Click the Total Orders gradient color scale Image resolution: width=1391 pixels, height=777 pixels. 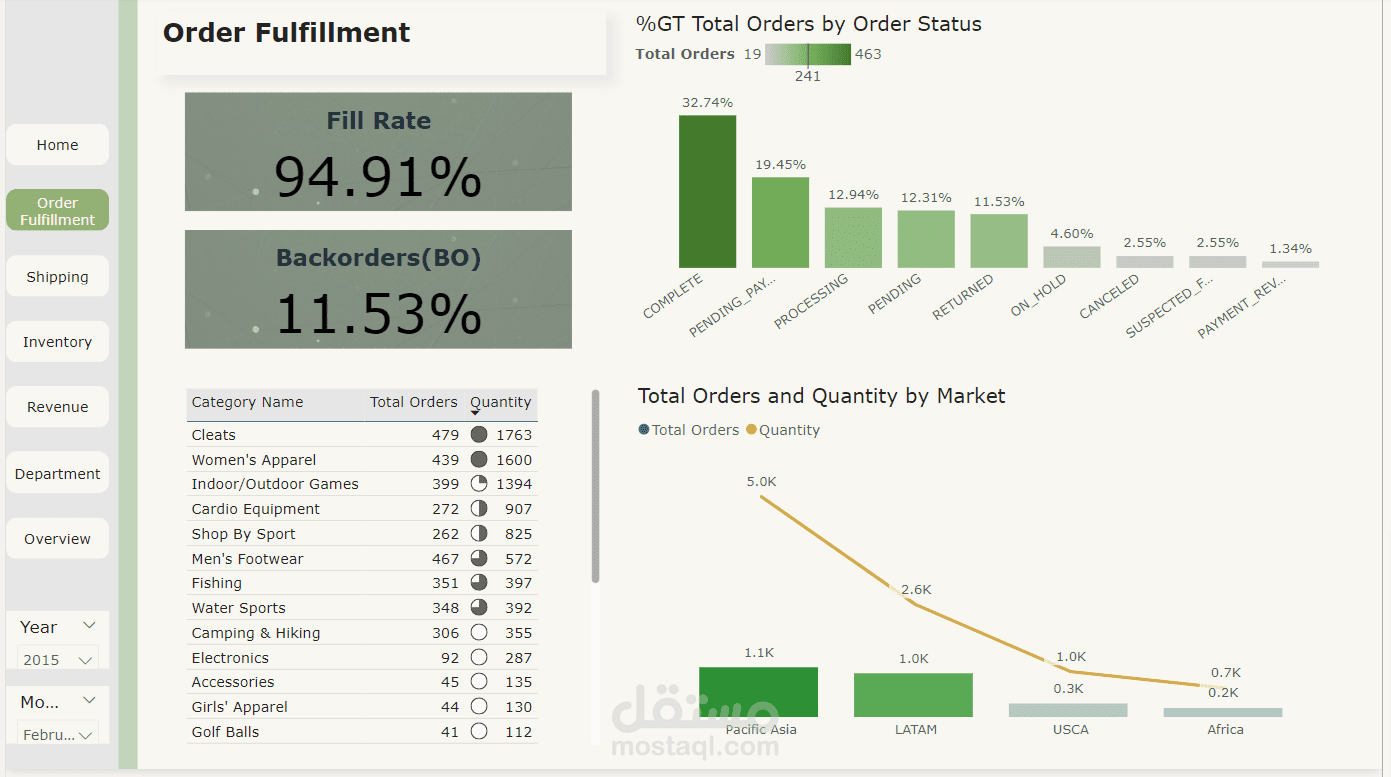(x=808, y=54)
